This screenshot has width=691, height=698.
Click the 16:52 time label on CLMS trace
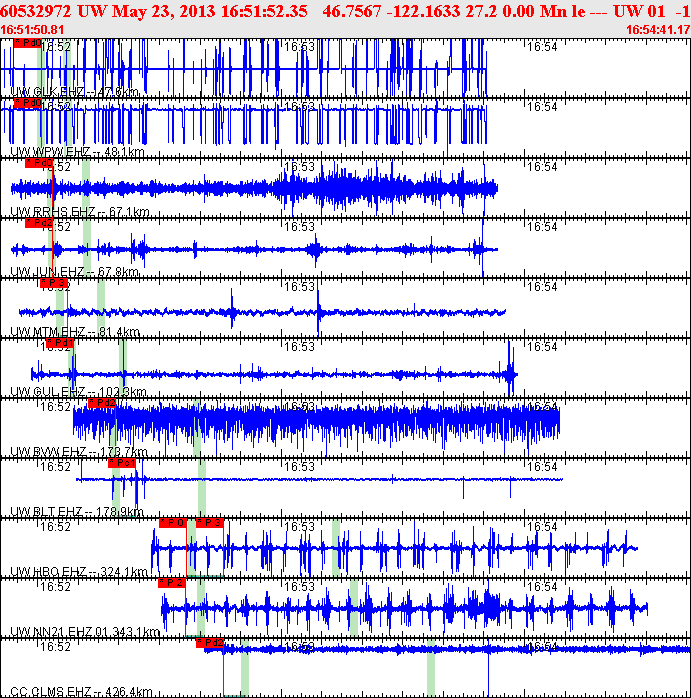pos(56,647)
